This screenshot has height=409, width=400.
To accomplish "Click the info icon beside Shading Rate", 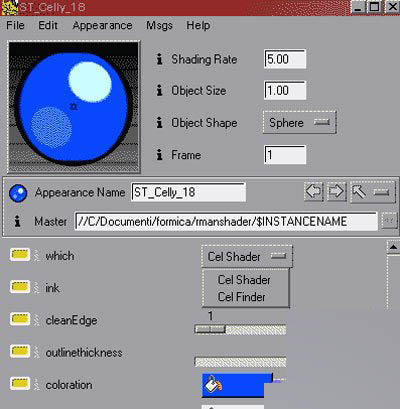I will (x=160, y=59).
